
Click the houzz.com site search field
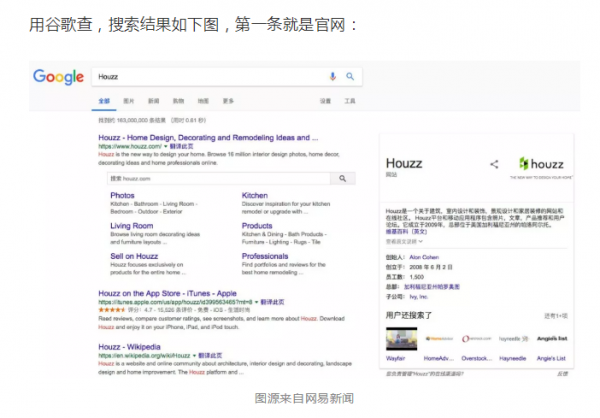(x=219, y=178)
